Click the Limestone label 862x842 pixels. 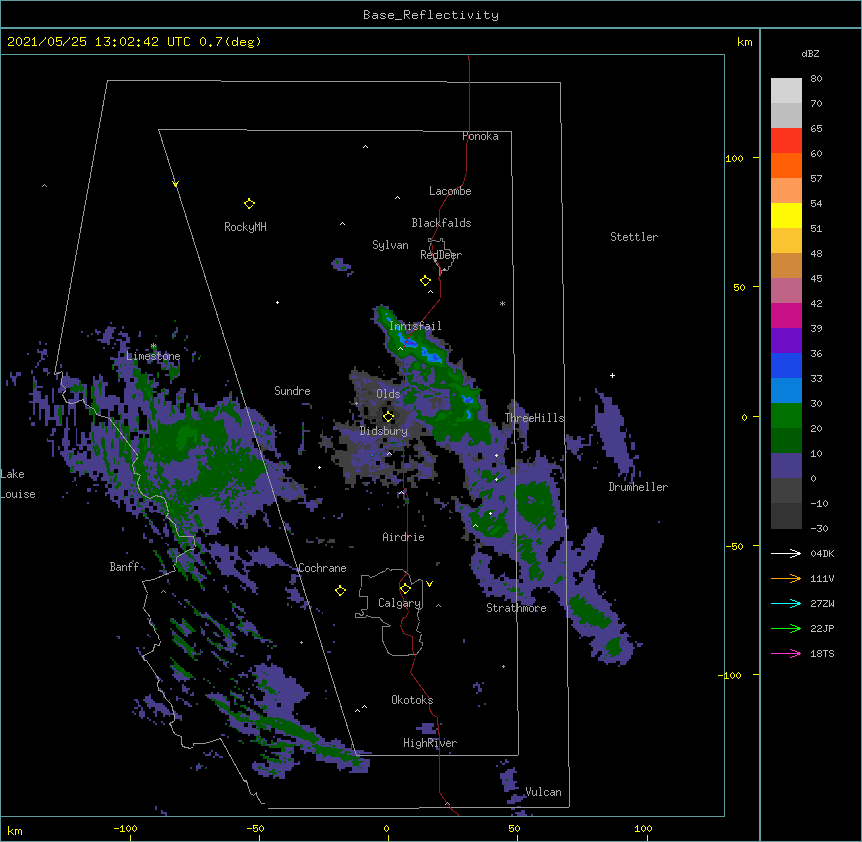pos(153,356)
